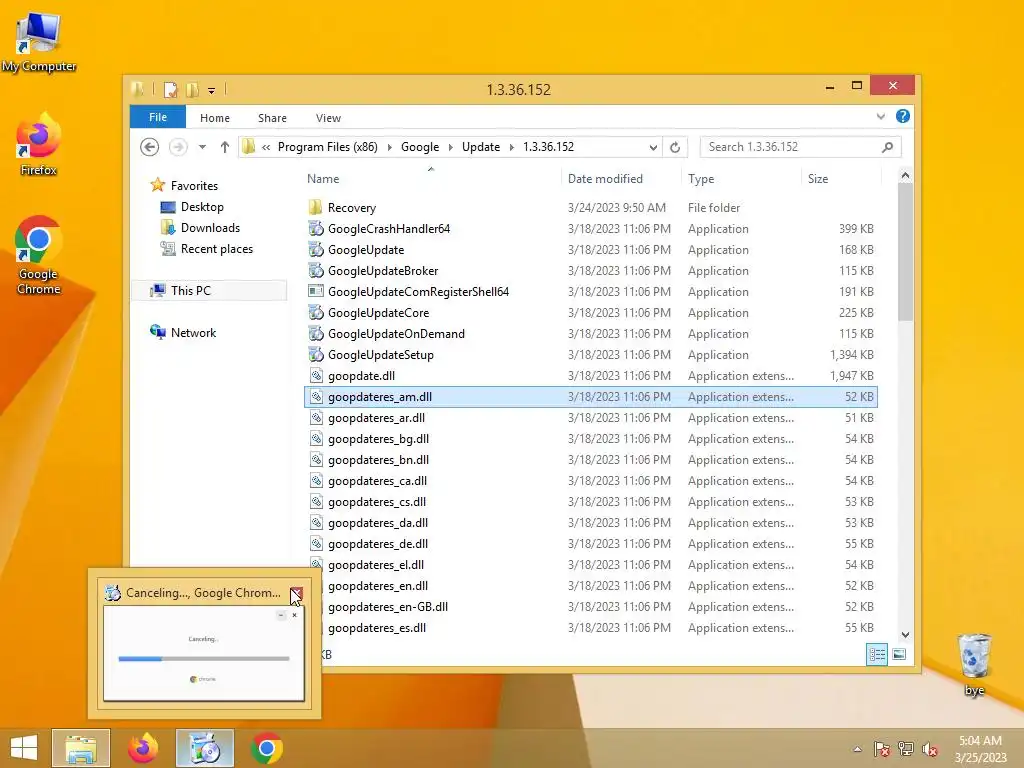Open Downloads in the navigation pane
Screen dimensions: 1024x768
pyautogui.click(x=210, y=228)
